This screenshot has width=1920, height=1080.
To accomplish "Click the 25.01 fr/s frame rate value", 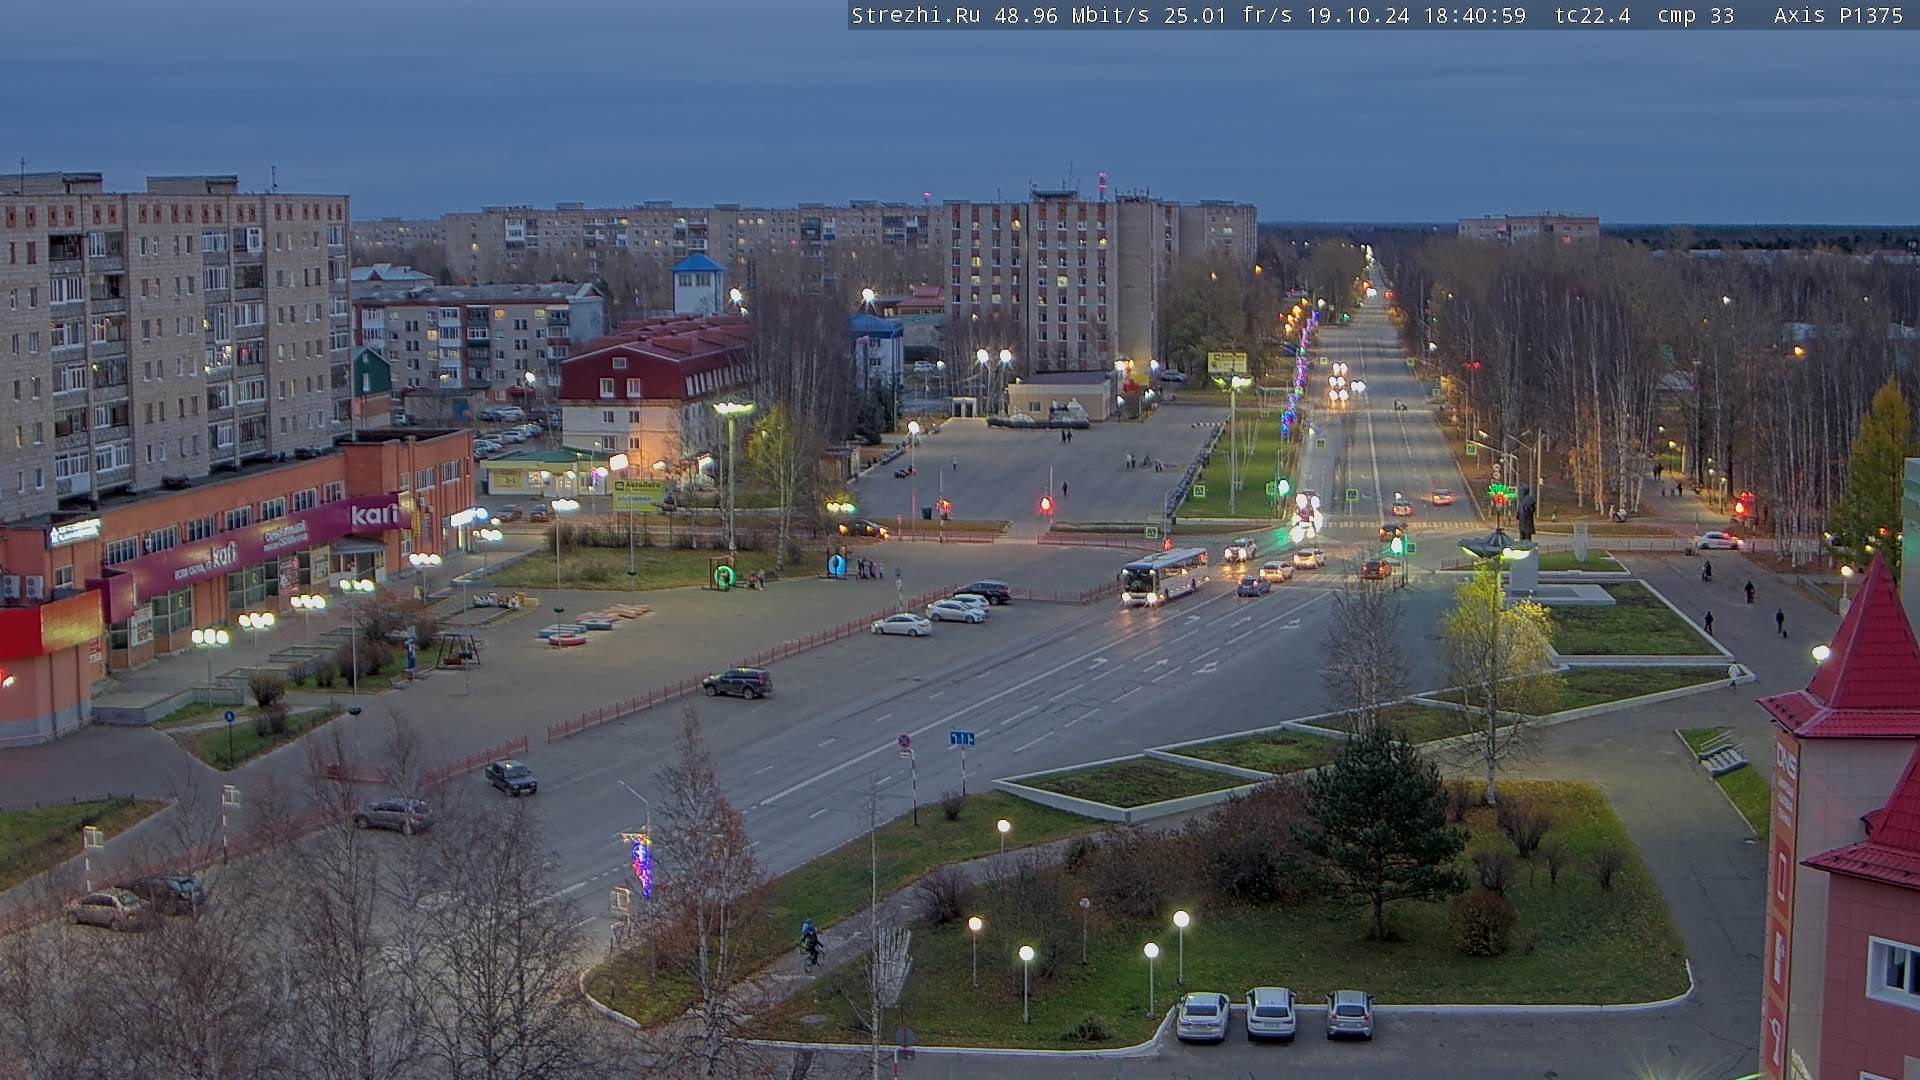I will 1228,16.
